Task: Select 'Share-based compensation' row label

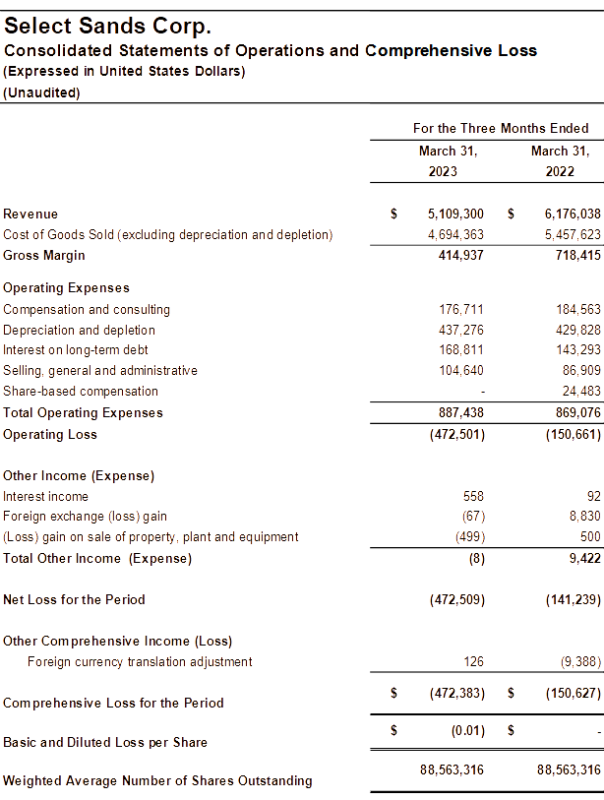Action: pos(81,391)
